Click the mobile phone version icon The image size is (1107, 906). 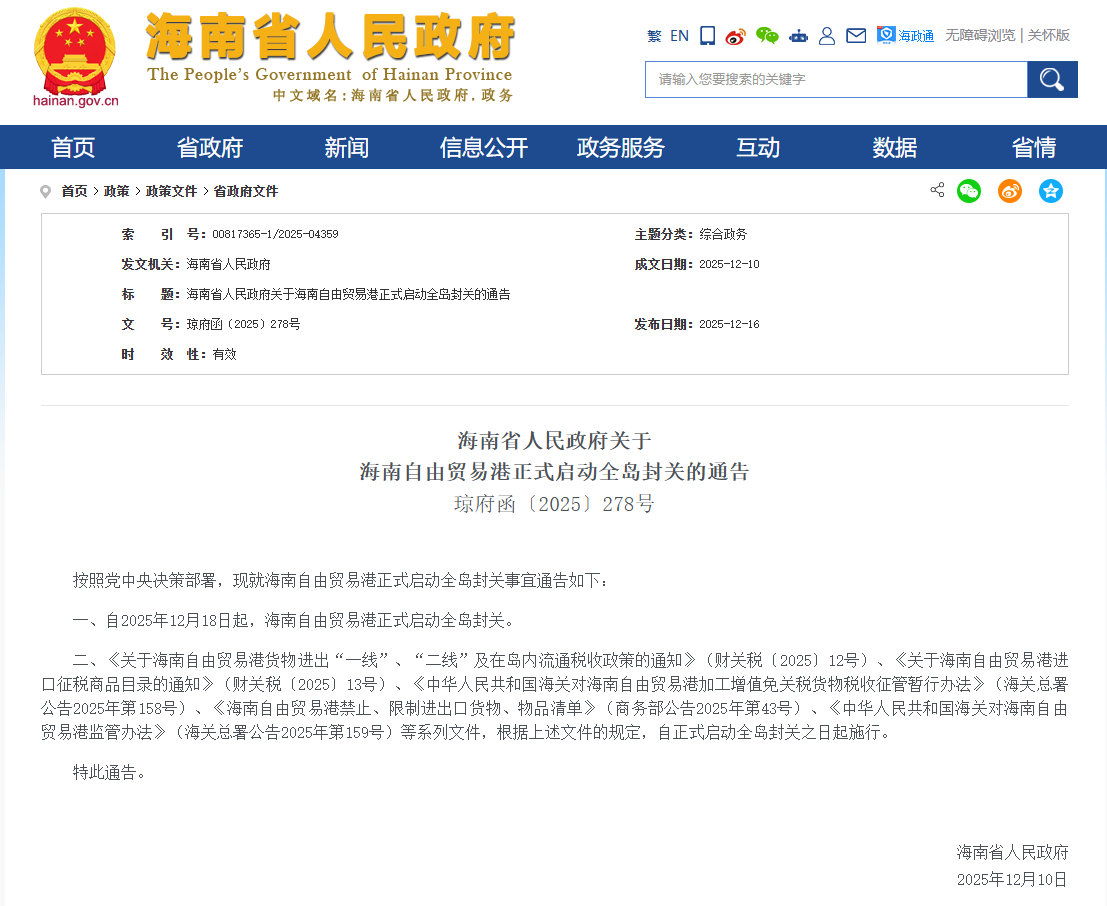click(x=707, y=35)
